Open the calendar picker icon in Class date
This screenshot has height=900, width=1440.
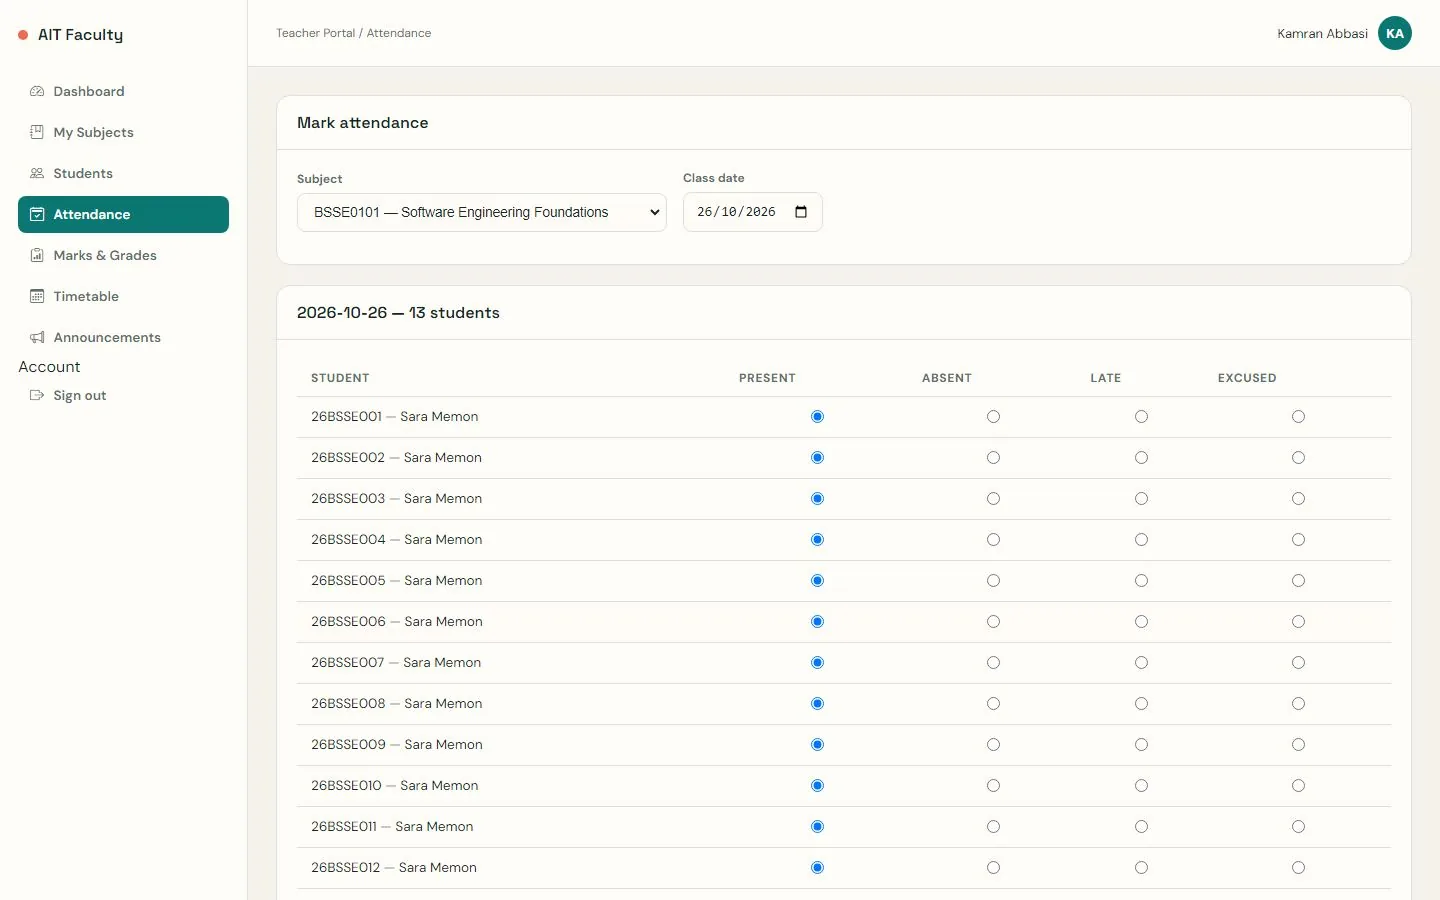(801, 212)
